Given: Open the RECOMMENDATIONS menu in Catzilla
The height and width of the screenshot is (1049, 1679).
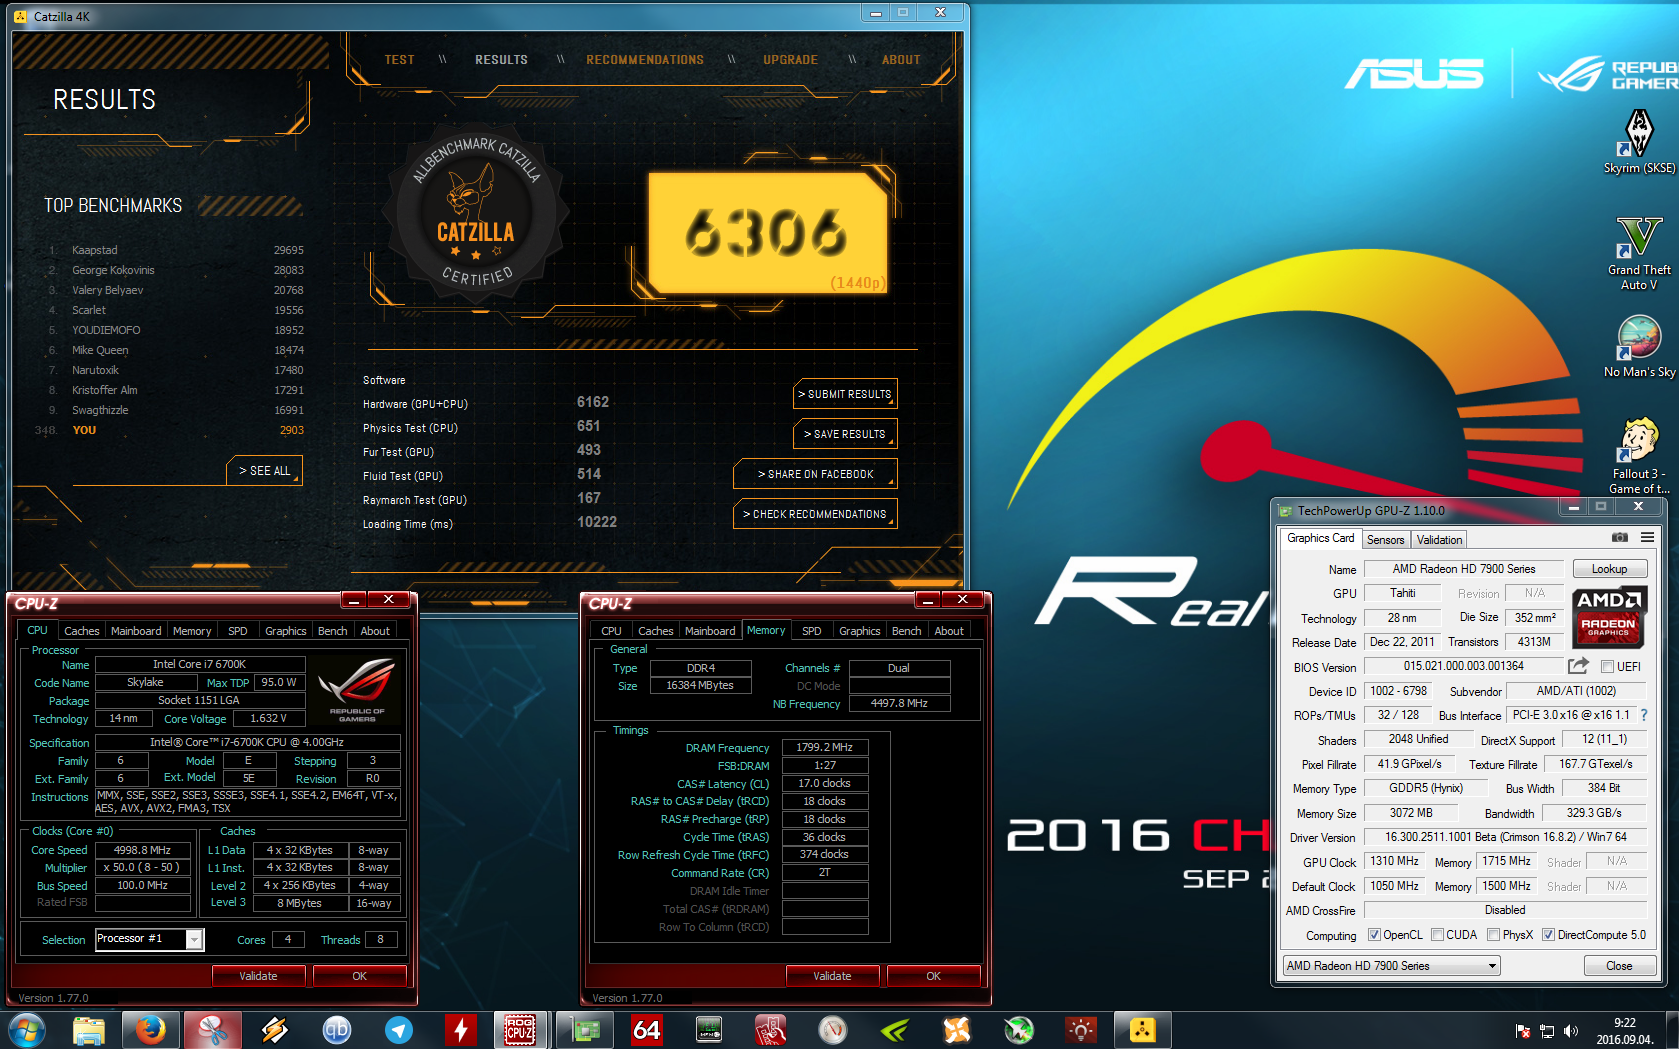Looking at the screenshot, I should (645, 60).
